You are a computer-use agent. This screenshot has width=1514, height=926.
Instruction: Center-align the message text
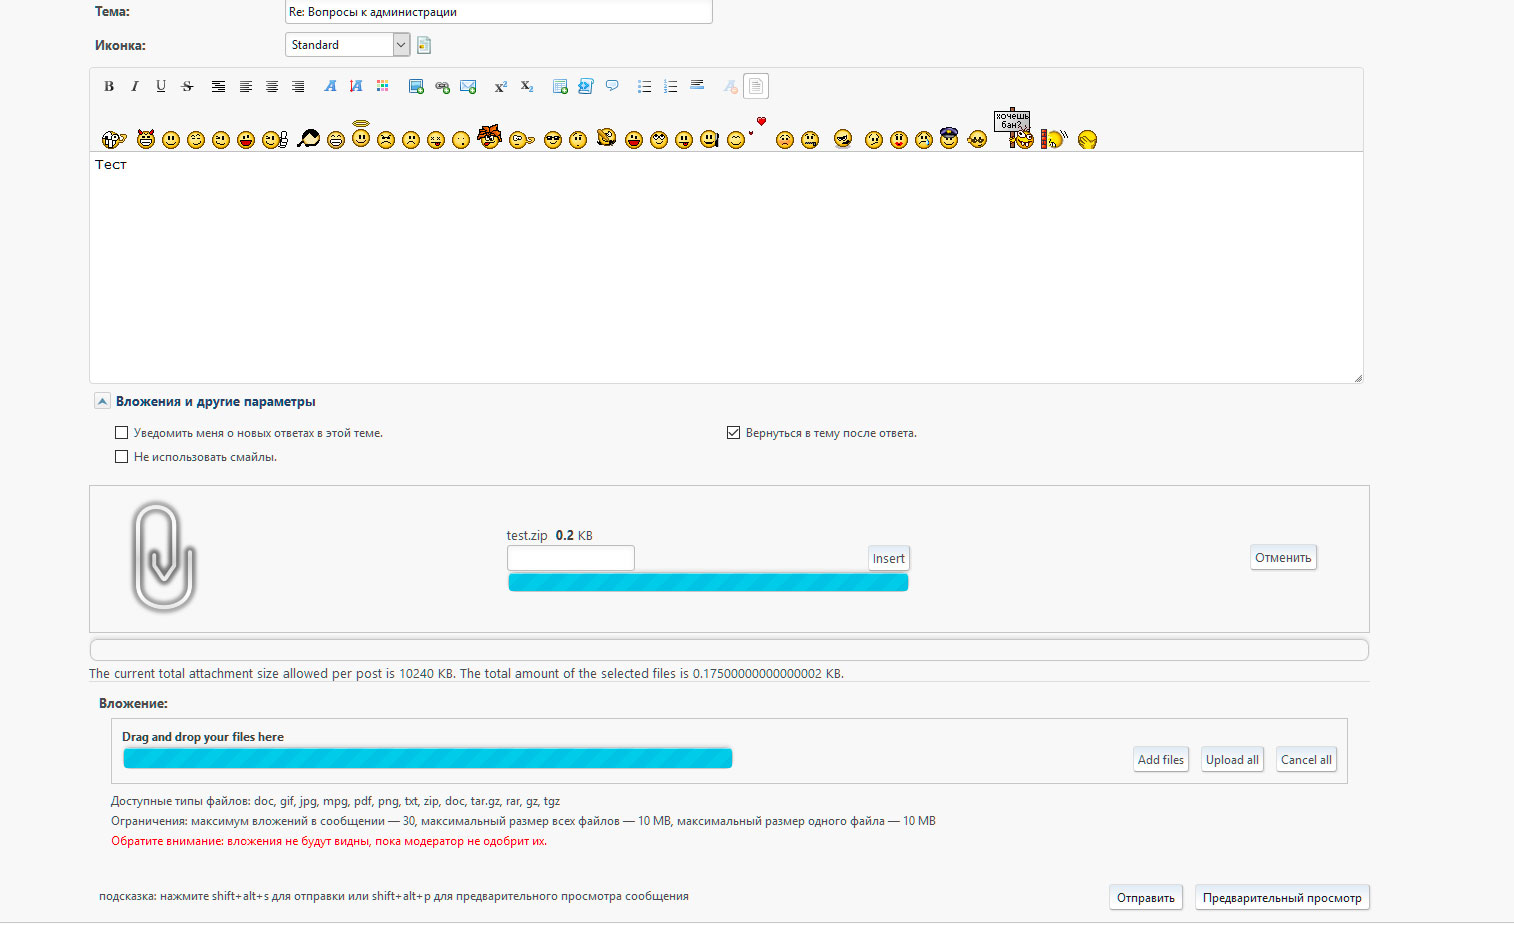(271, 87)
